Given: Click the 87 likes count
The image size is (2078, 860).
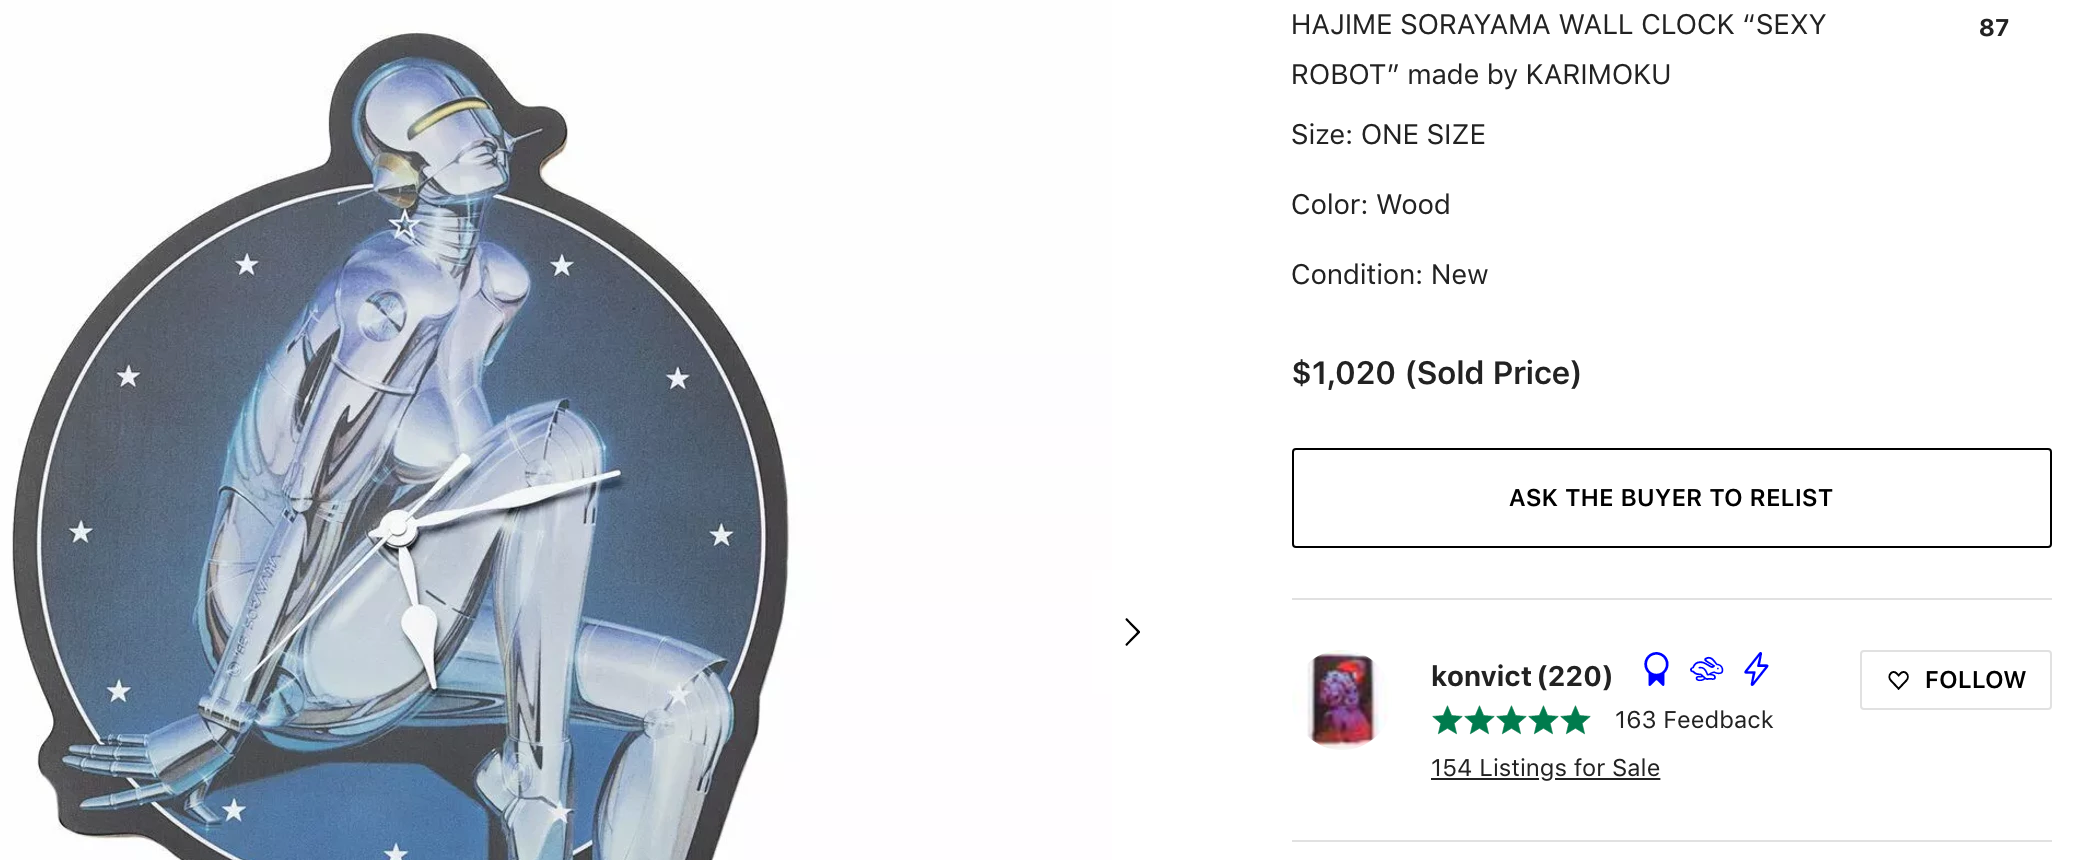Looking at the screenshot, I should point(1993,28).
